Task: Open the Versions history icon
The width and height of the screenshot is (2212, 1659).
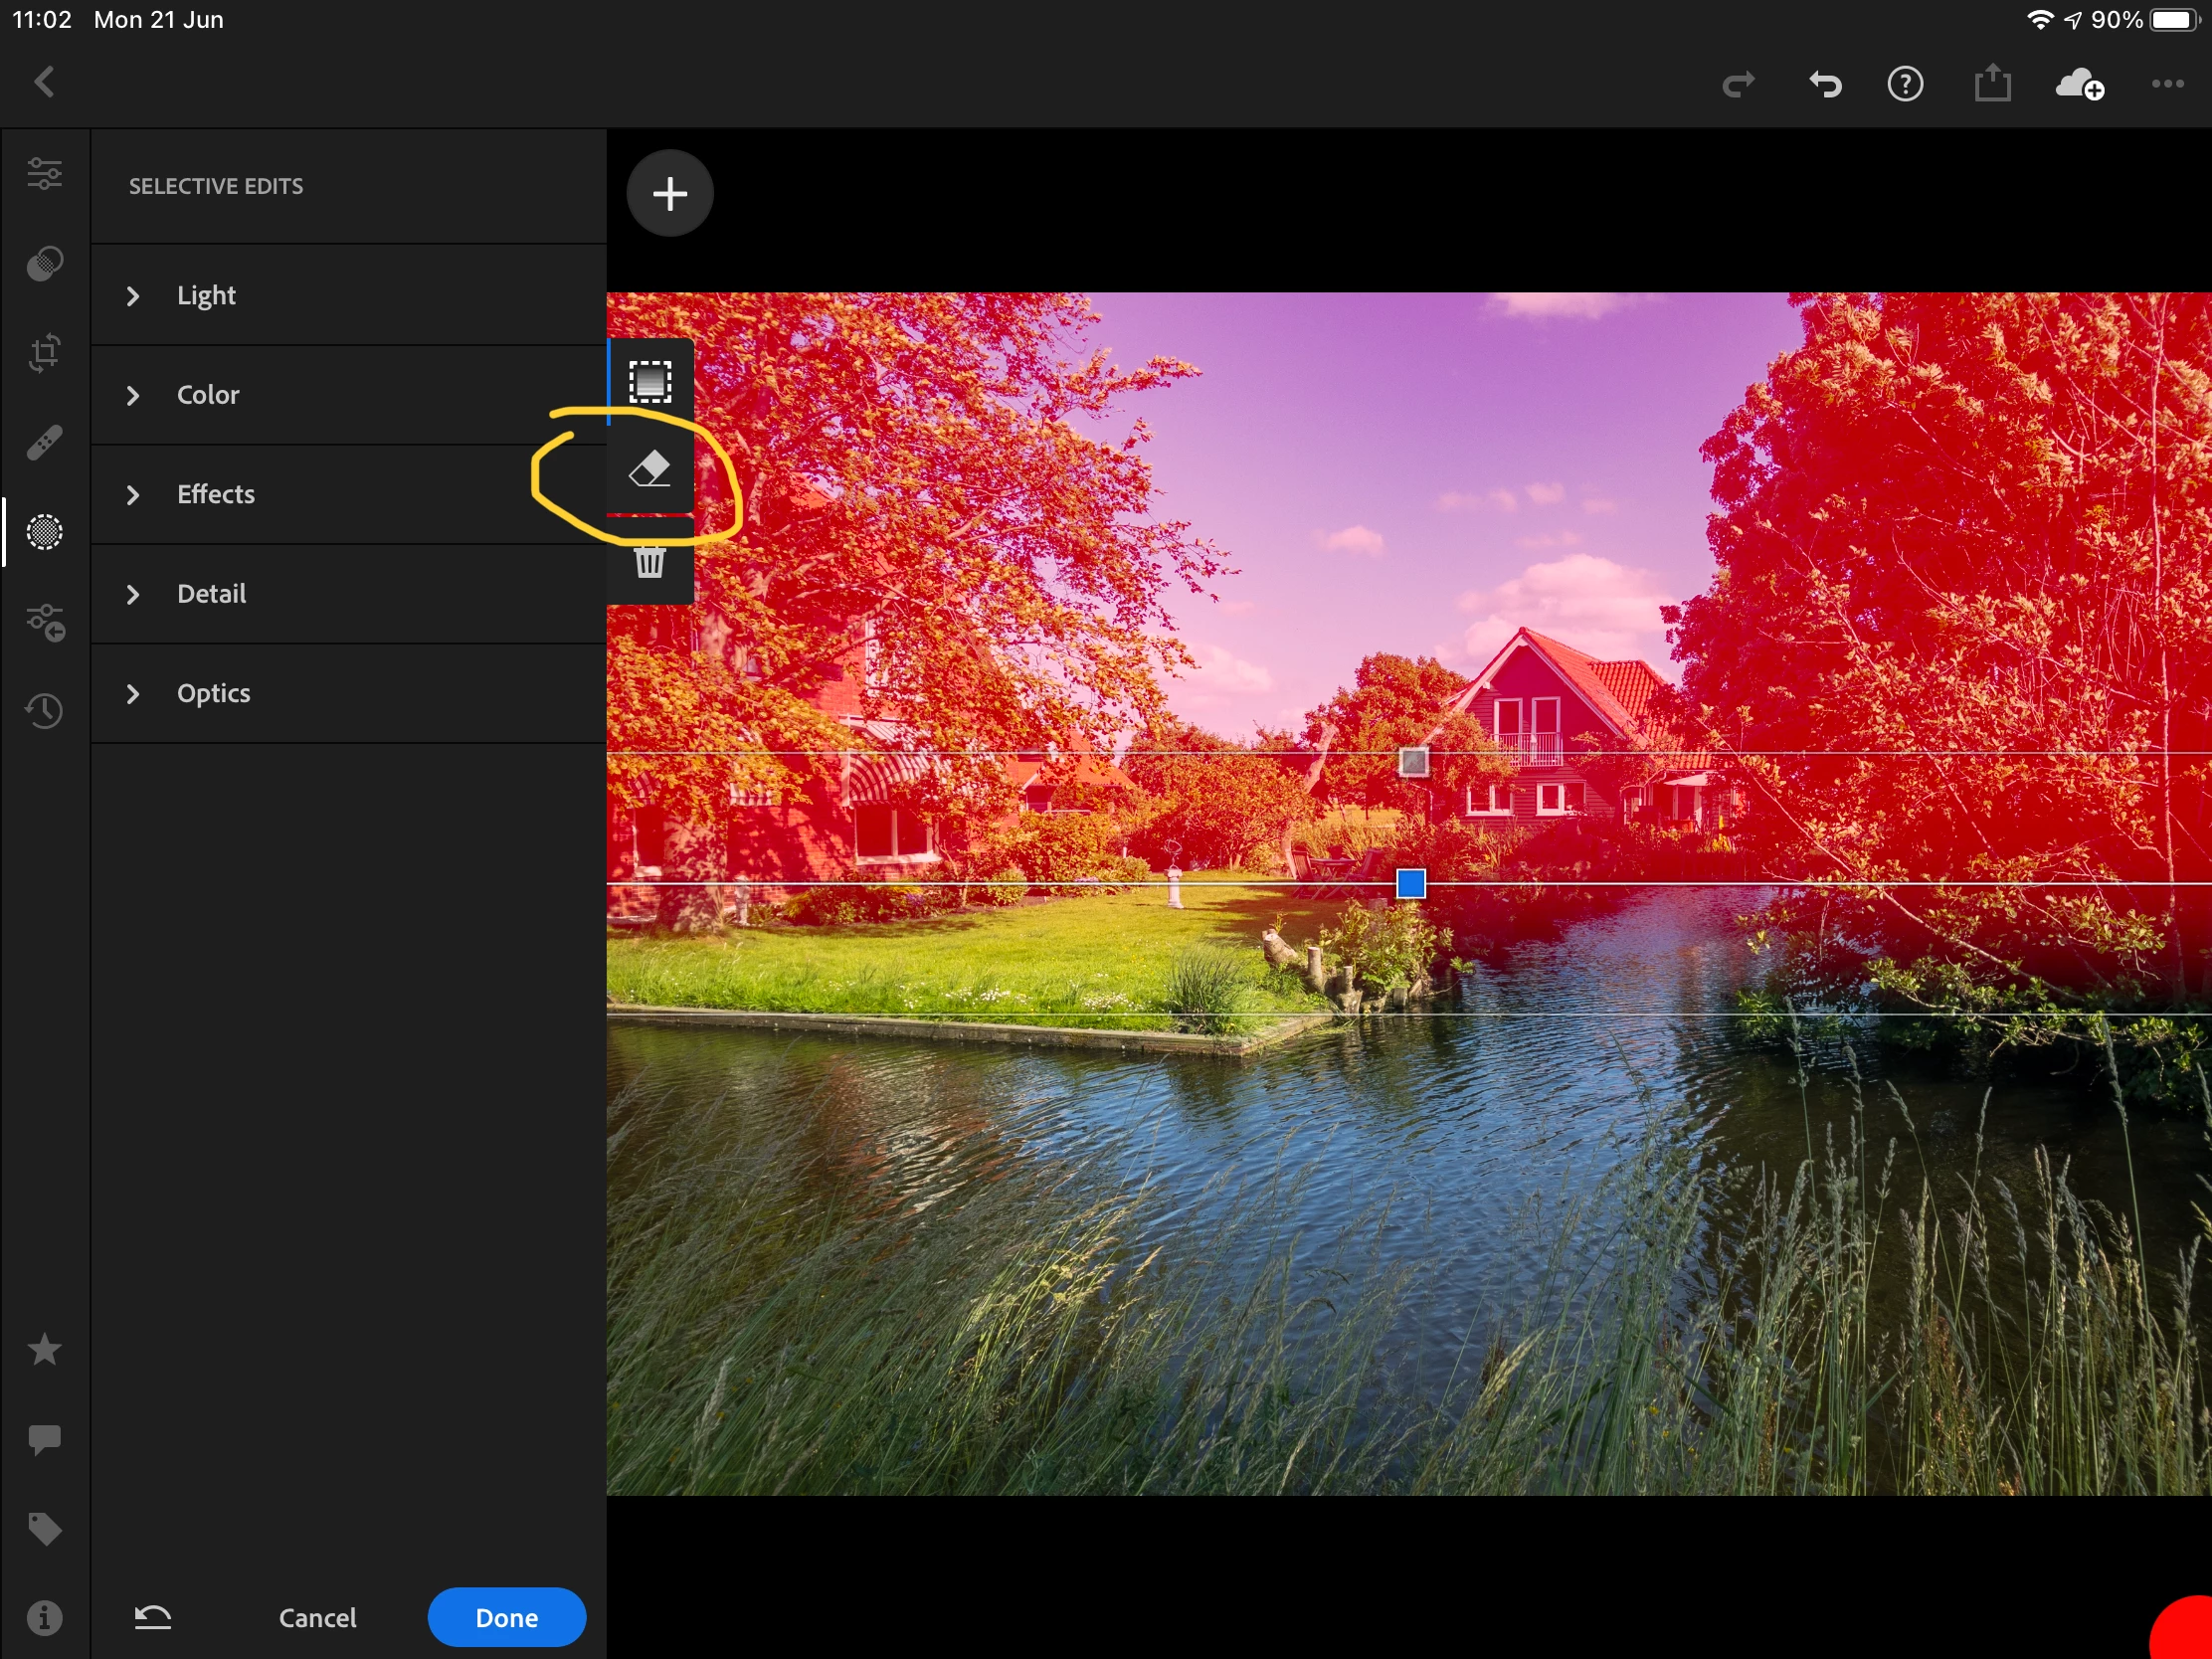Action: [44, 711]
